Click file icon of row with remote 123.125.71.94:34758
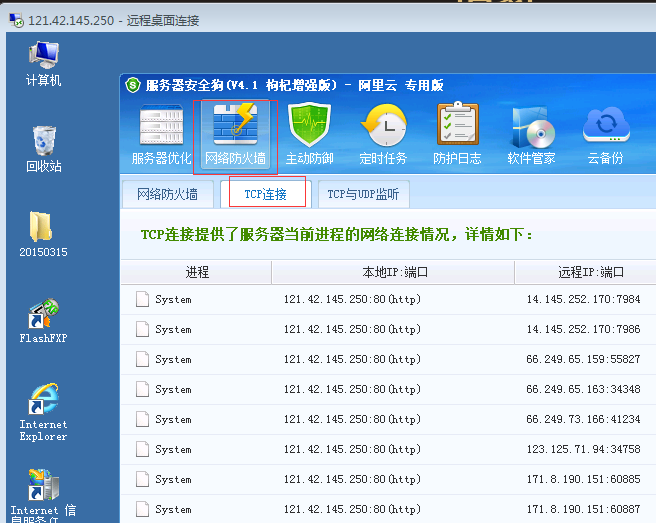This screenshot has height=523, width=656. [x=142, y=449]
